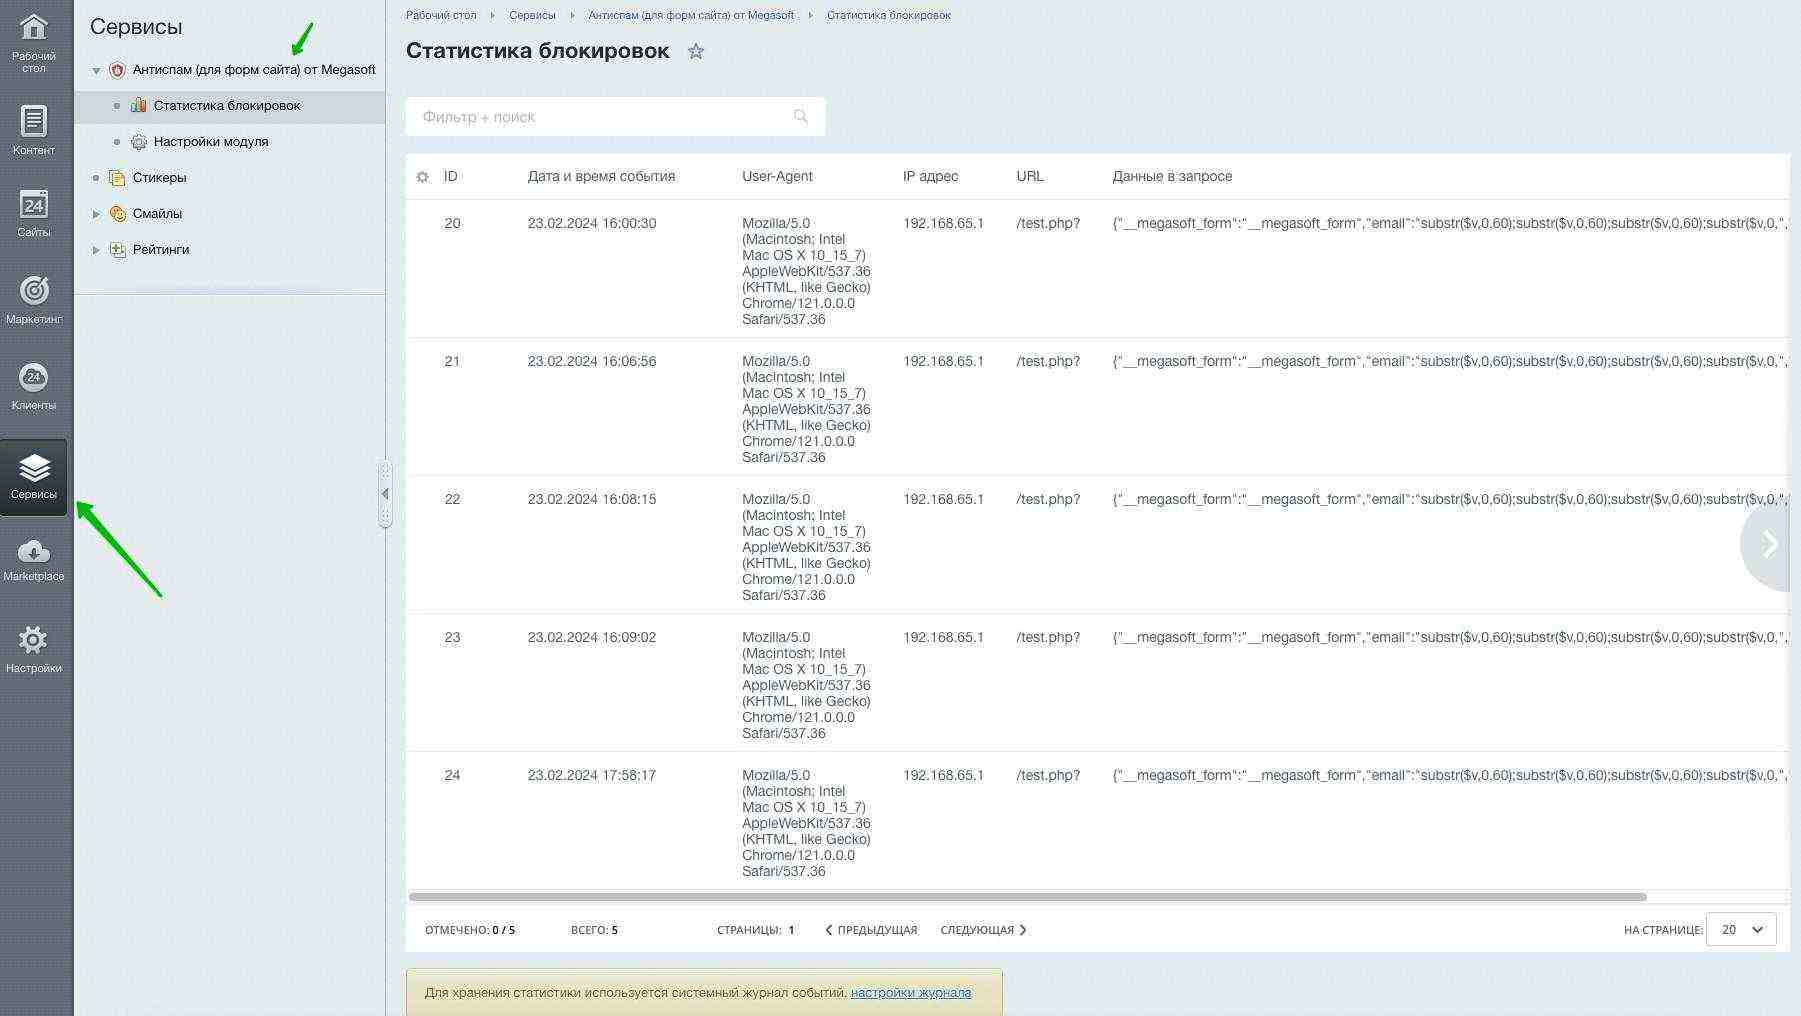Expand the Рейтинги tree node
This screenshot has width=1801, height=1016.
96,250
